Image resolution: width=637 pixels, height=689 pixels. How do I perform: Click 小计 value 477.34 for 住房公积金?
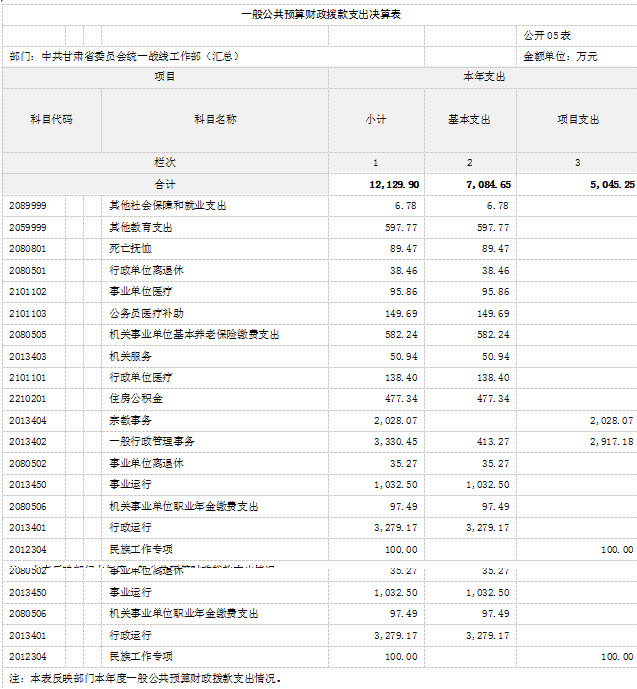[x=401, y=399]
